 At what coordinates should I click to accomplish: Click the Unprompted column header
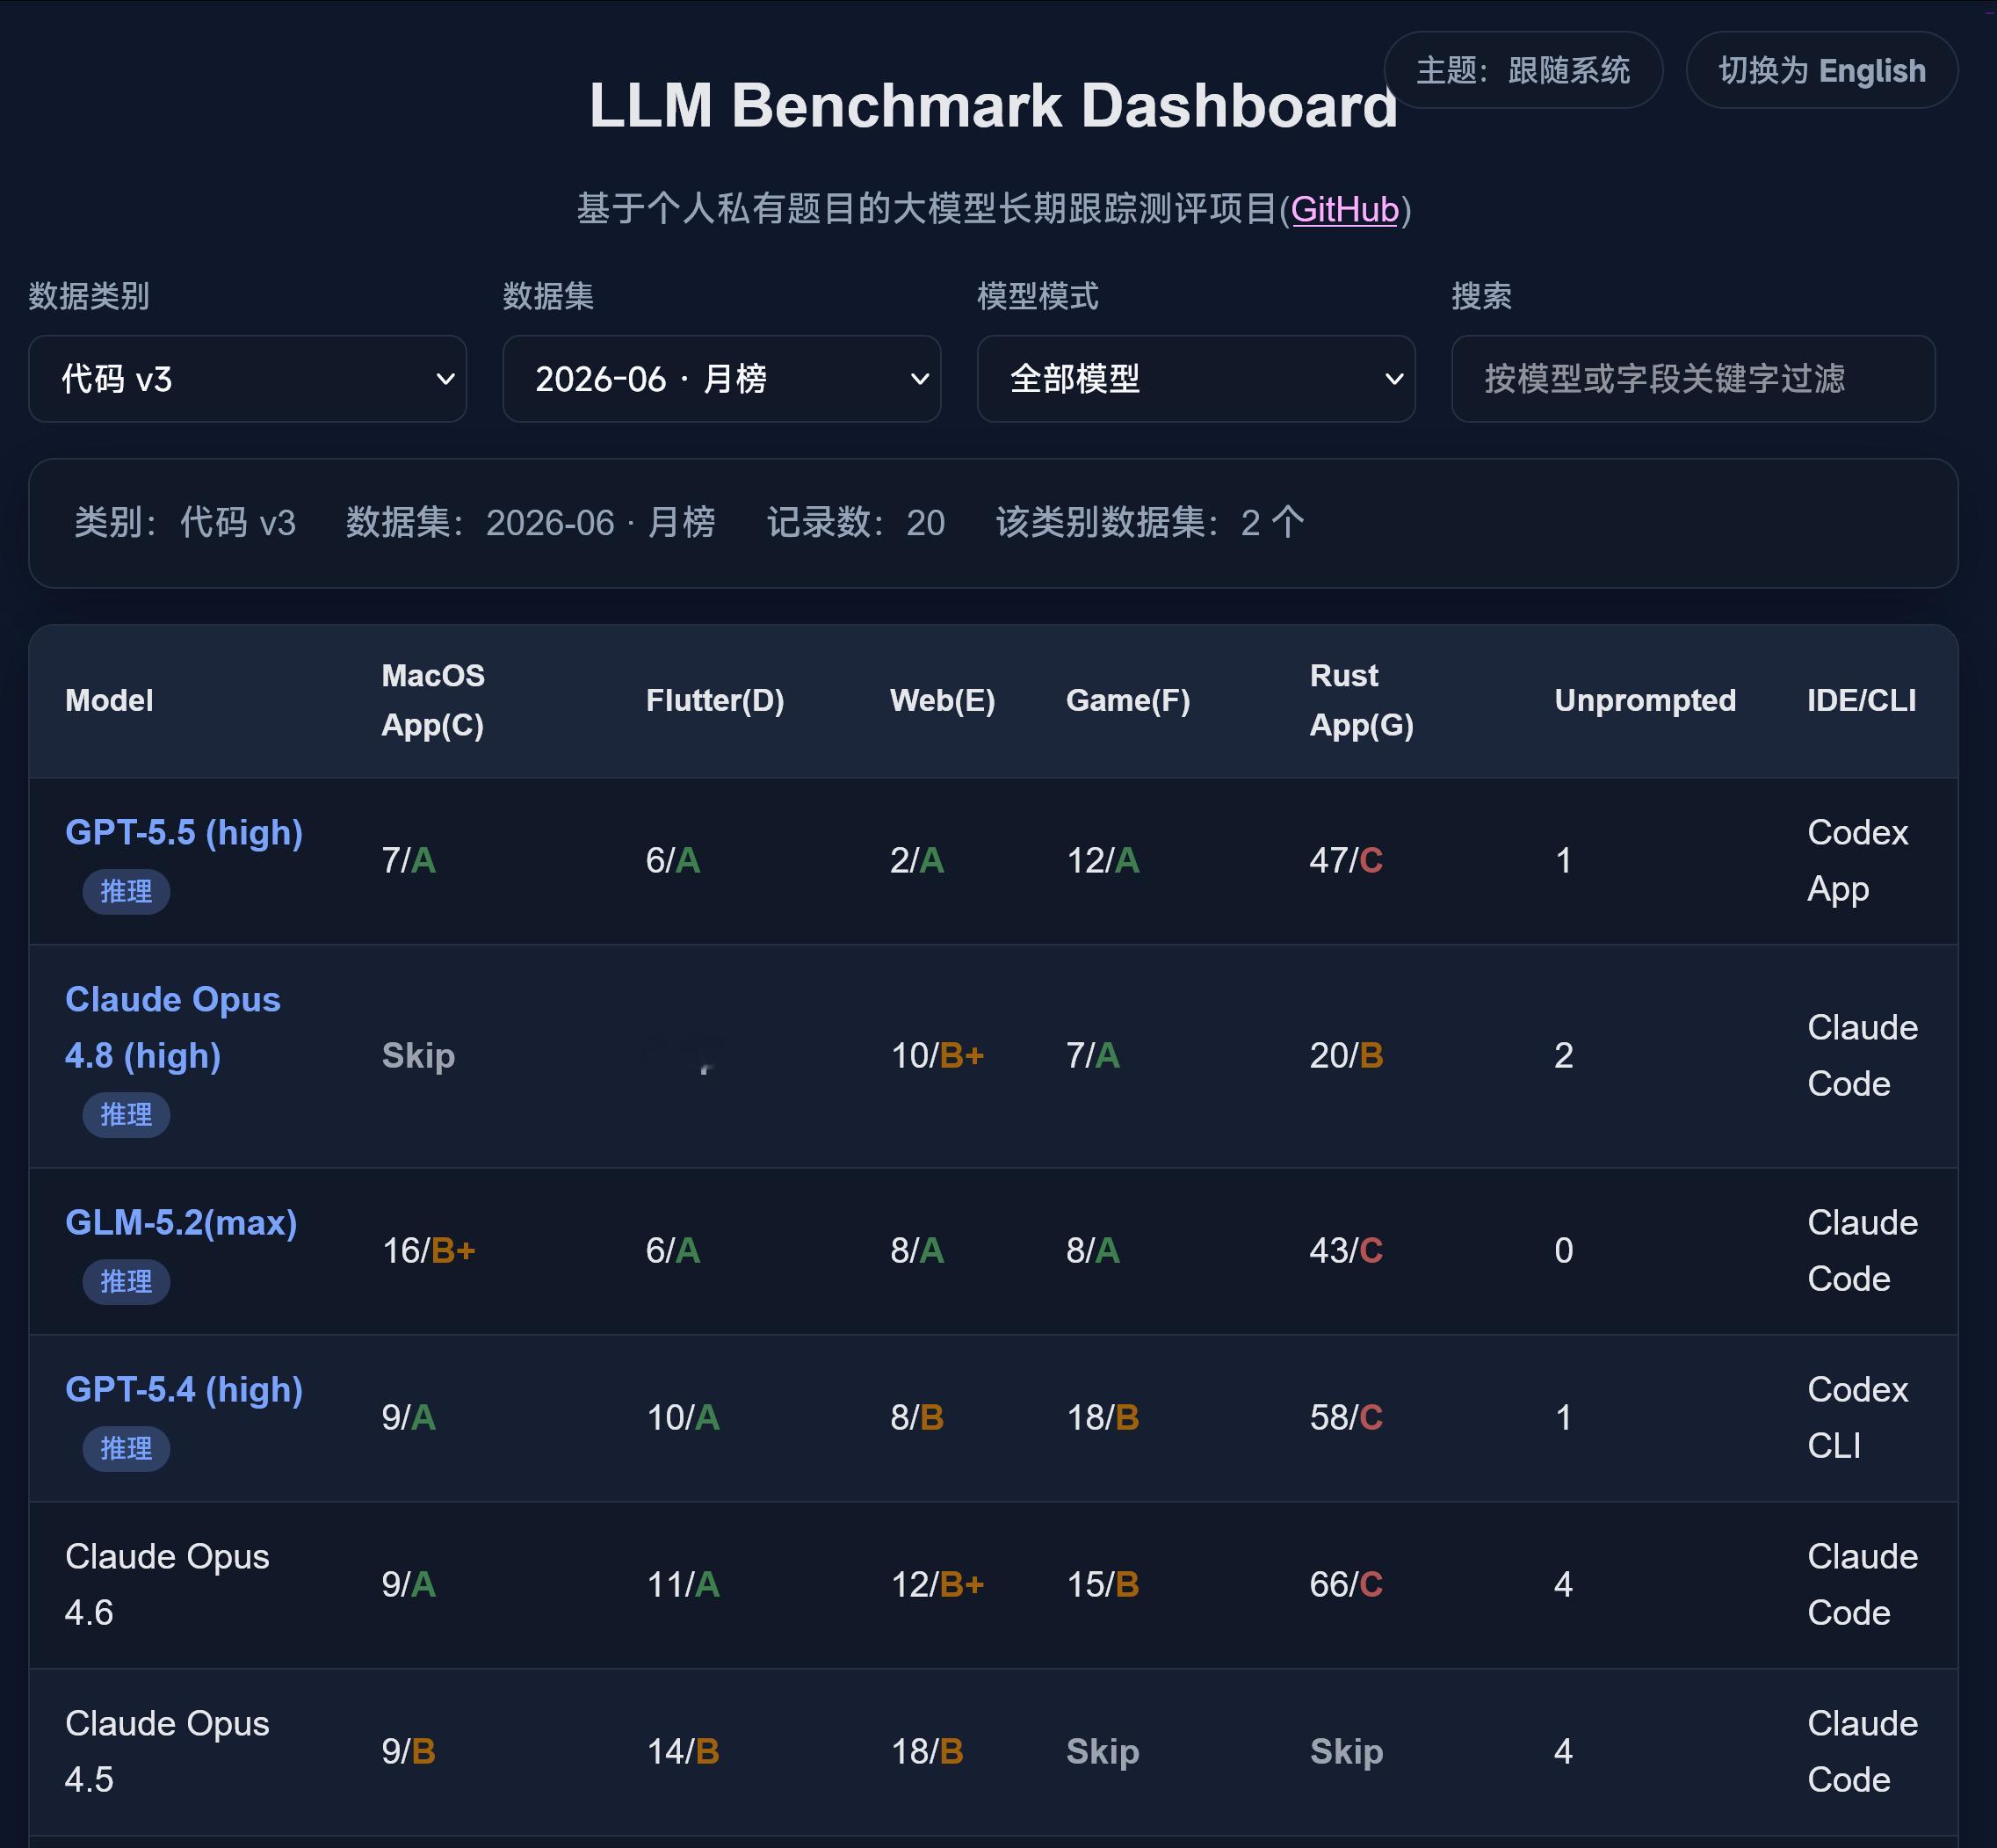coord(1644,700)
